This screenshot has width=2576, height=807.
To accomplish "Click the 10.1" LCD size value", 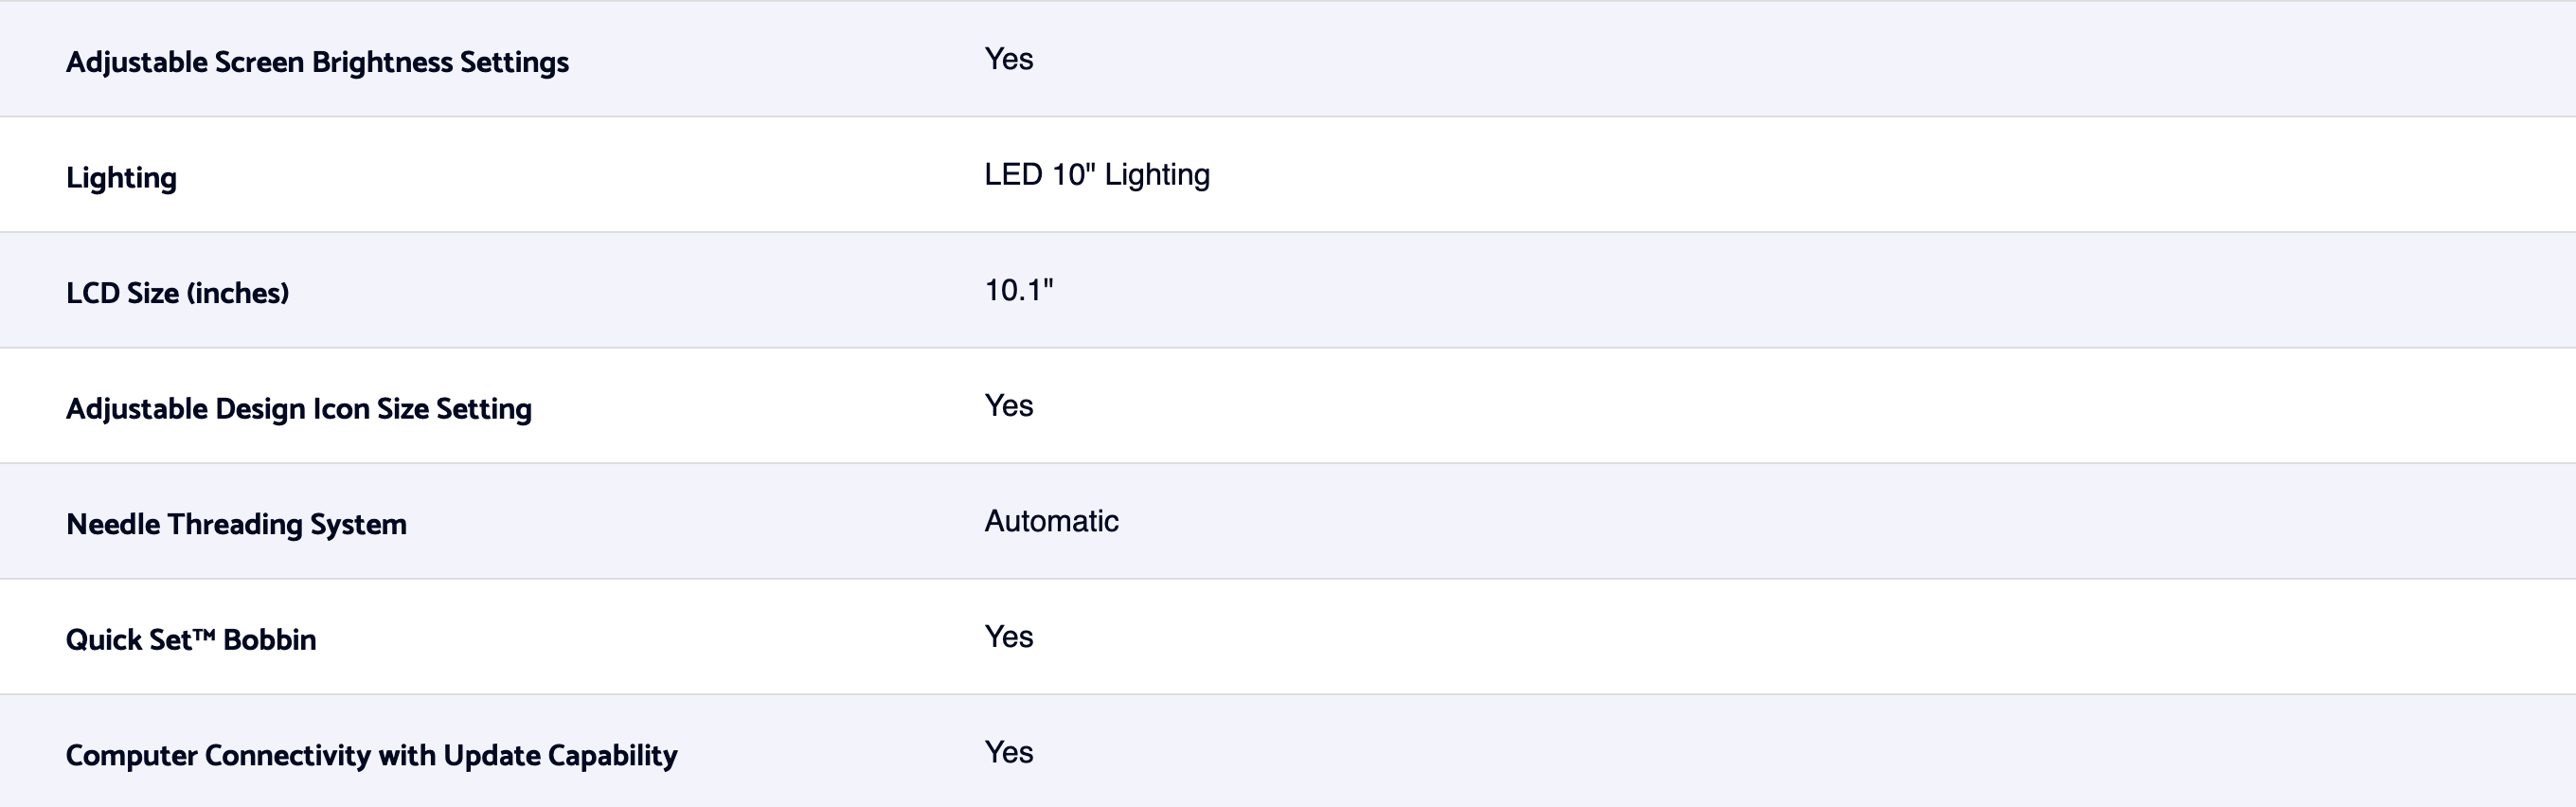I will 1018,290.
